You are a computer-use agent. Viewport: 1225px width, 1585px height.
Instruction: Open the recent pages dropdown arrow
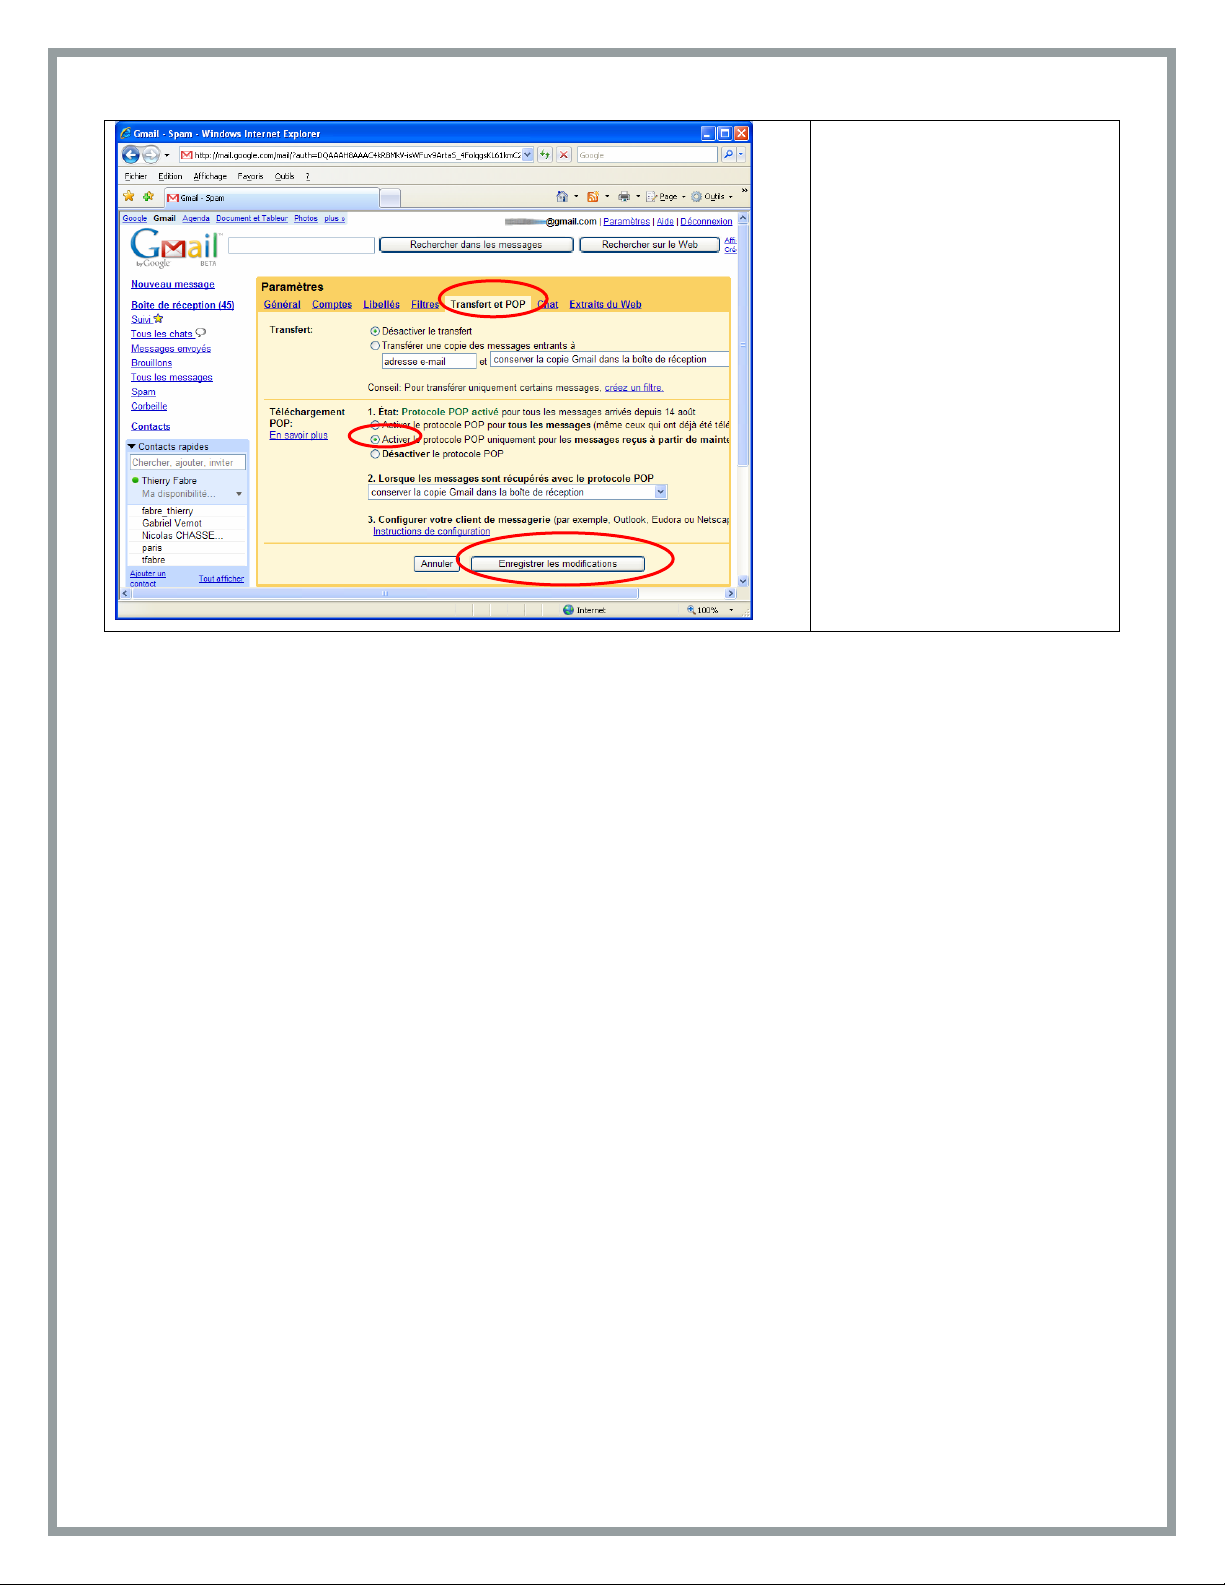[x=167, y=155]
